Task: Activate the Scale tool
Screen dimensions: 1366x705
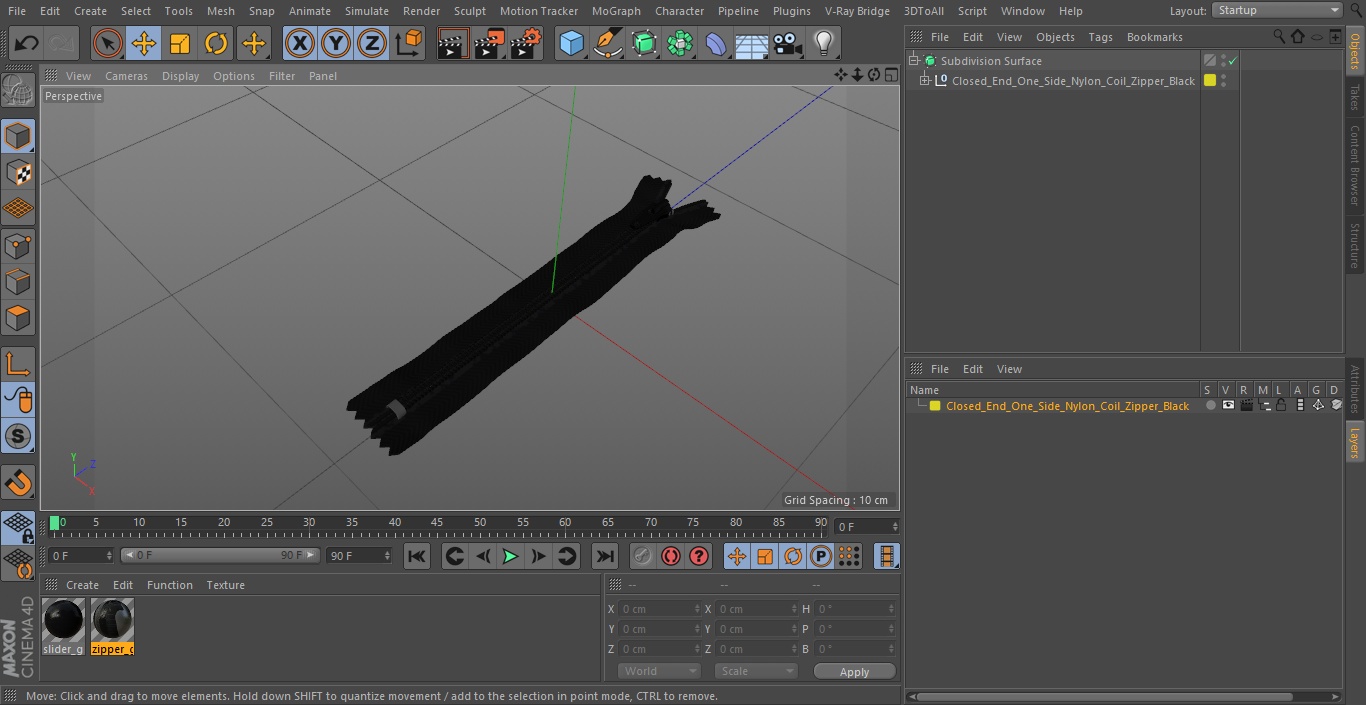Action: point(180,43)
